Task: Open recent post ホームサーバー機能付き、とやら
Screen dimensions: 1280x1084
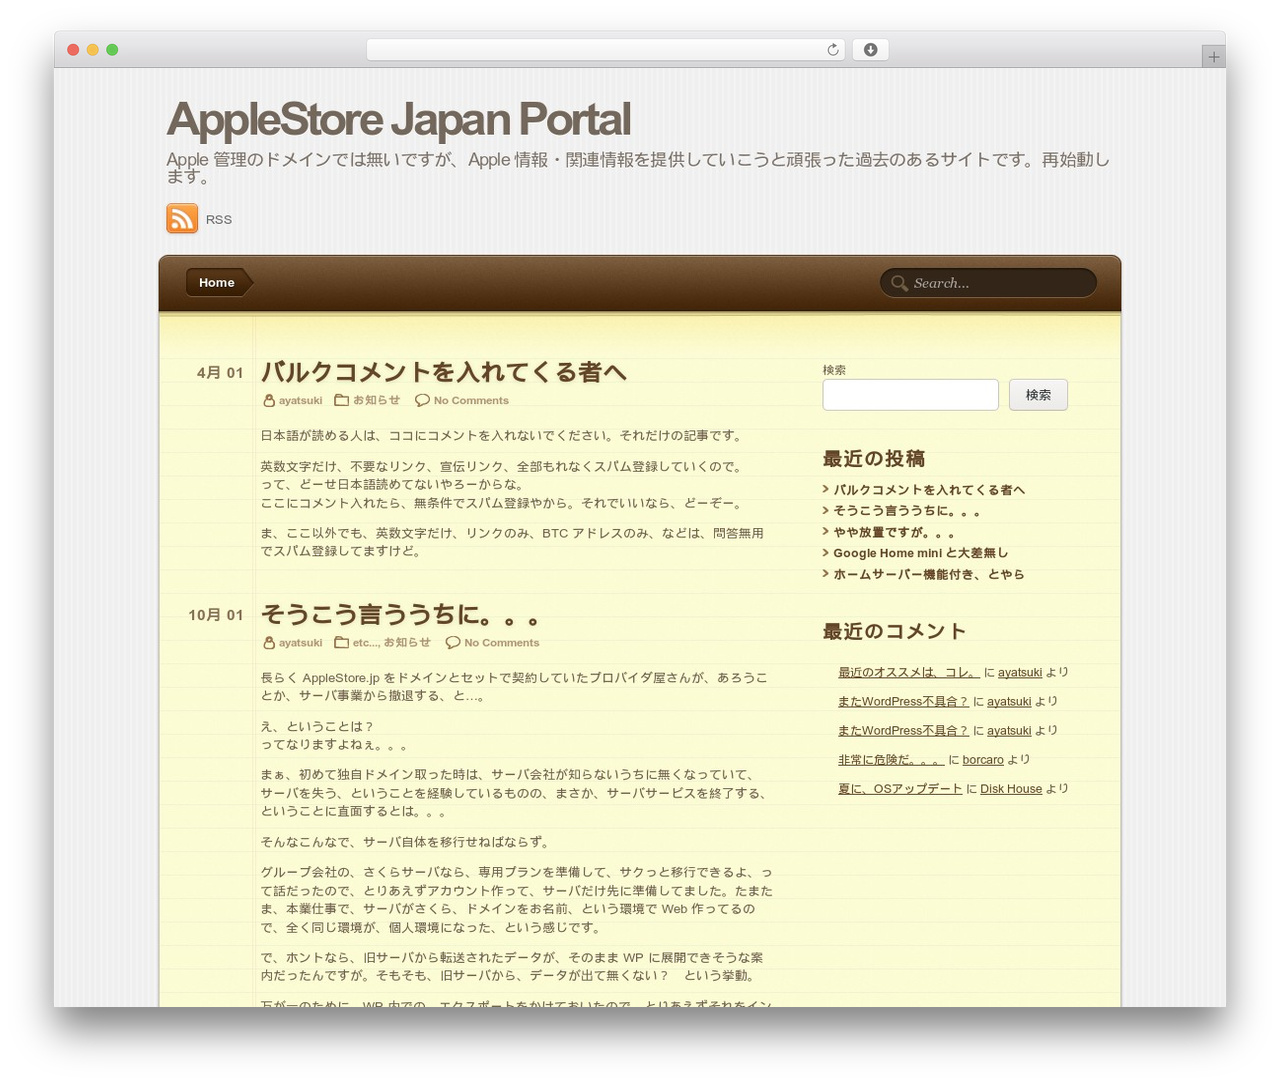Action: (929, 574)
